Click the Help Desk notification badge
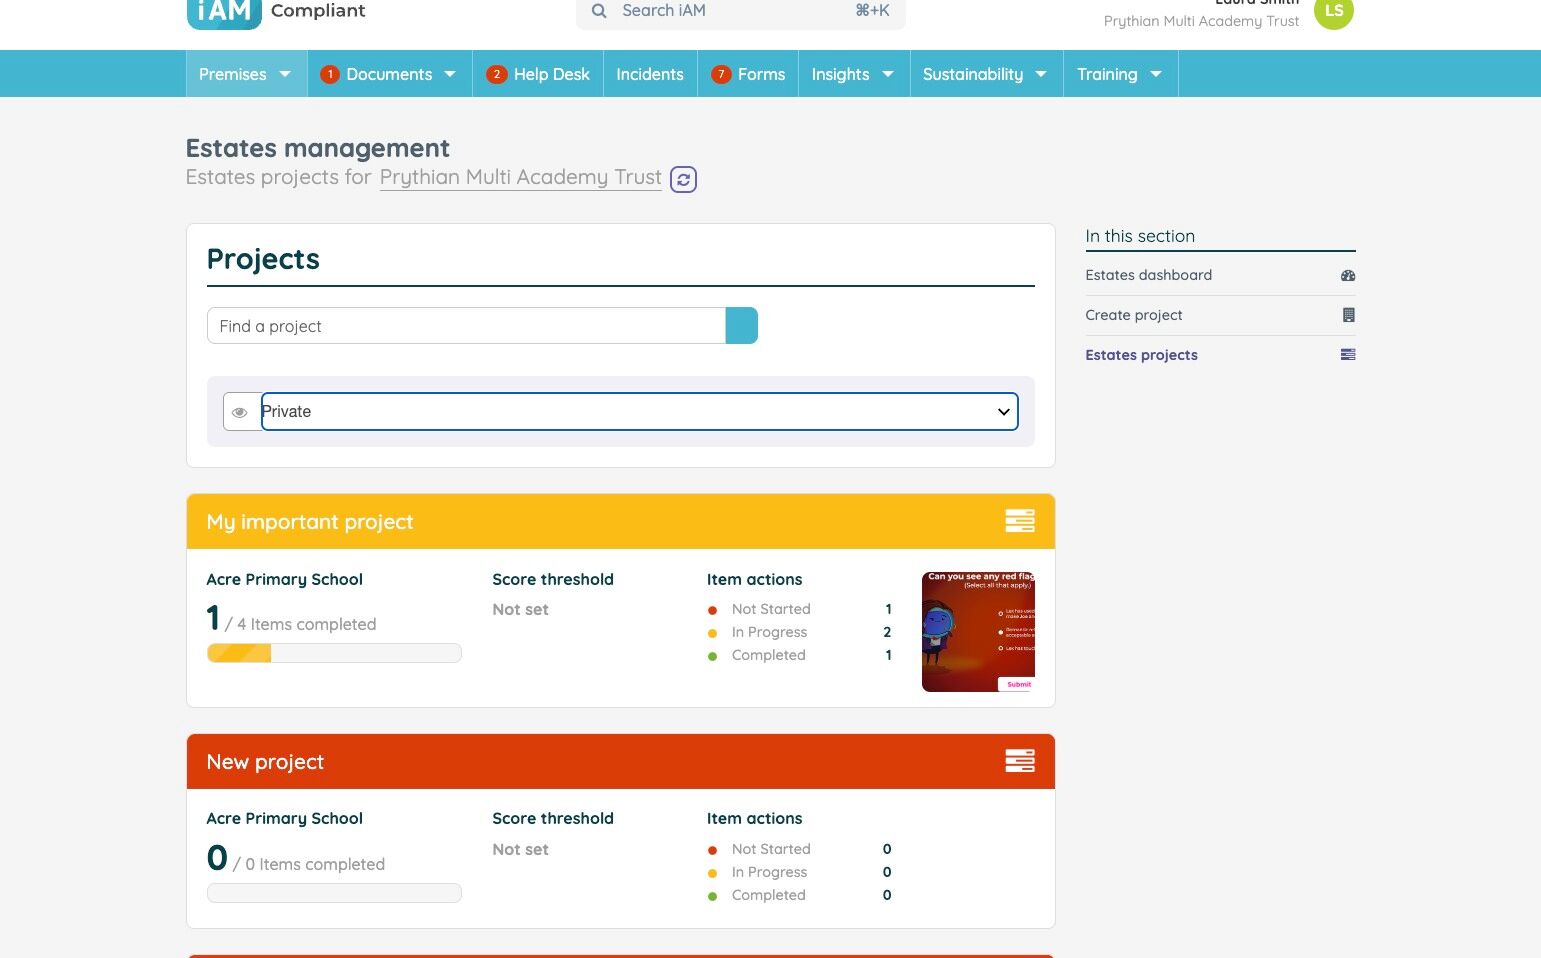Viewport: 1541px width, 958px height. (497, 74)
